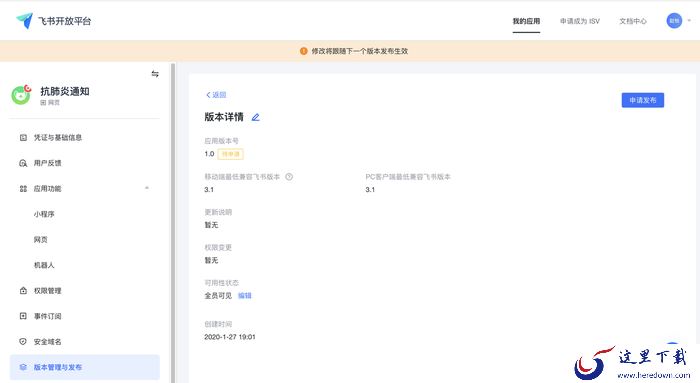Viewport: 700px width, 383px height.
Task: Select 小程序 submenu item
Action: pyautogui.click(x=44, y=214)
